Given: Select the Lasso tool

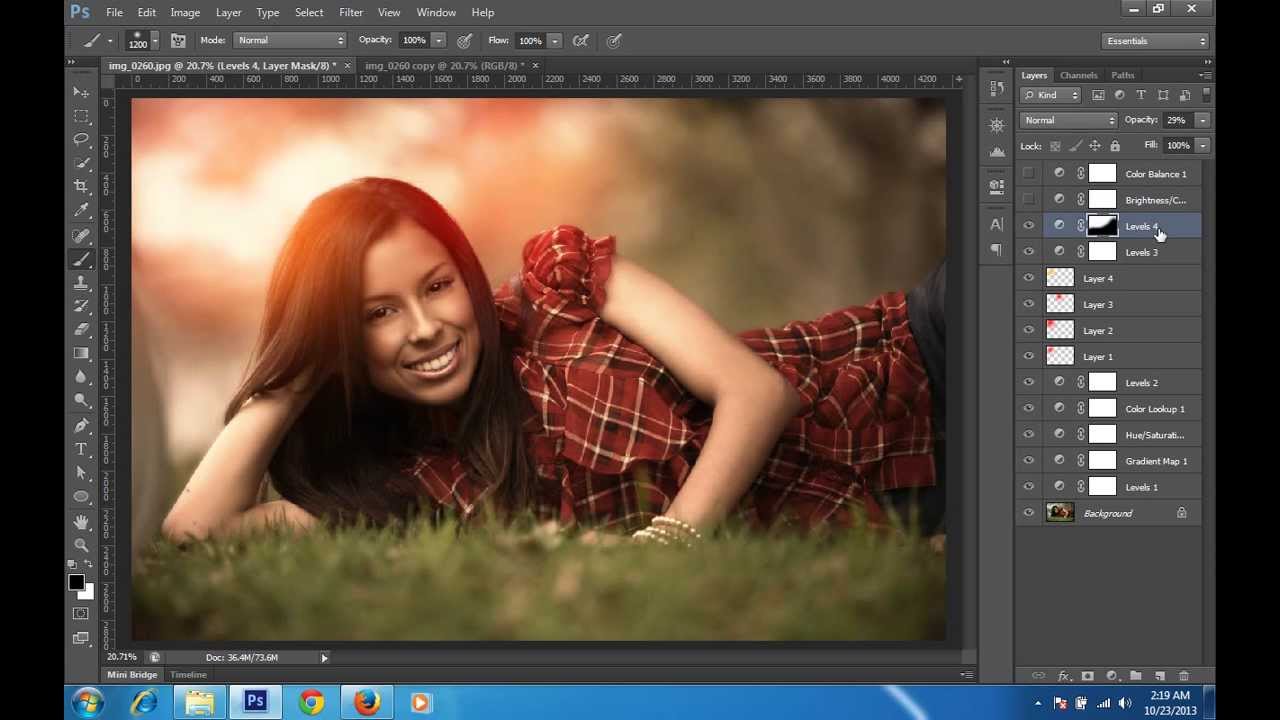Looking at the screenshot, I should (81, 140).
